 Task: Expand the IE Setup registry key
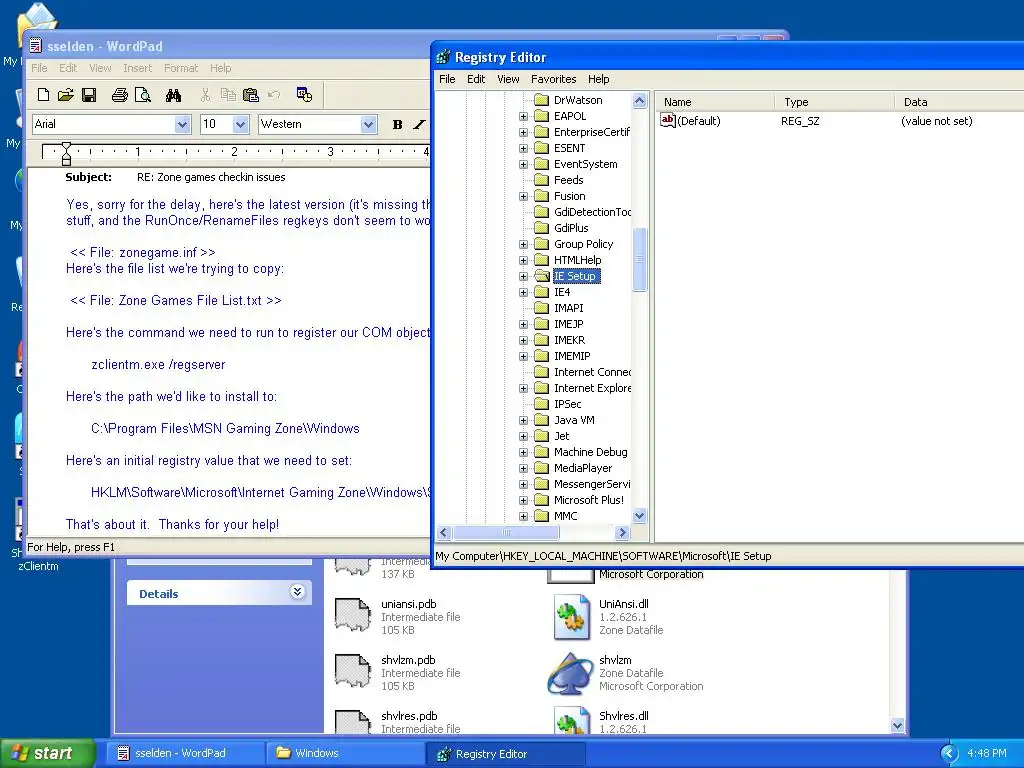(x=523, y=276)
